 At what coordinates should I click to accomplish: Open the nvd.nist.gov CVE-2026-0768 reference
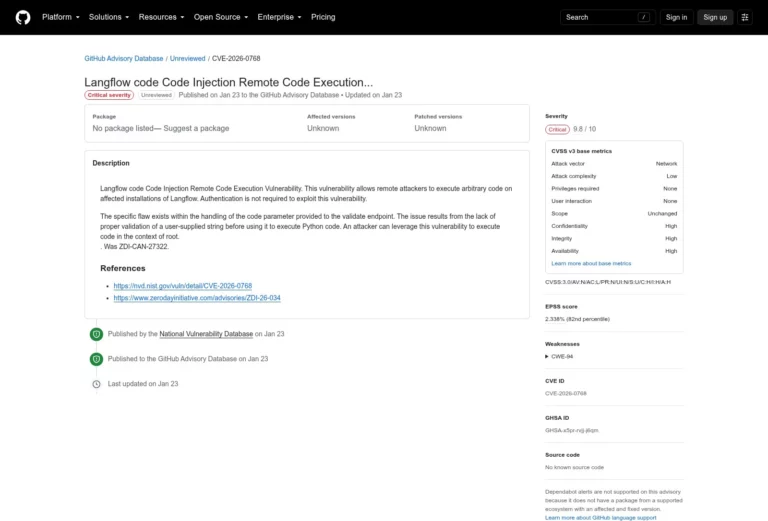point(183,285)
